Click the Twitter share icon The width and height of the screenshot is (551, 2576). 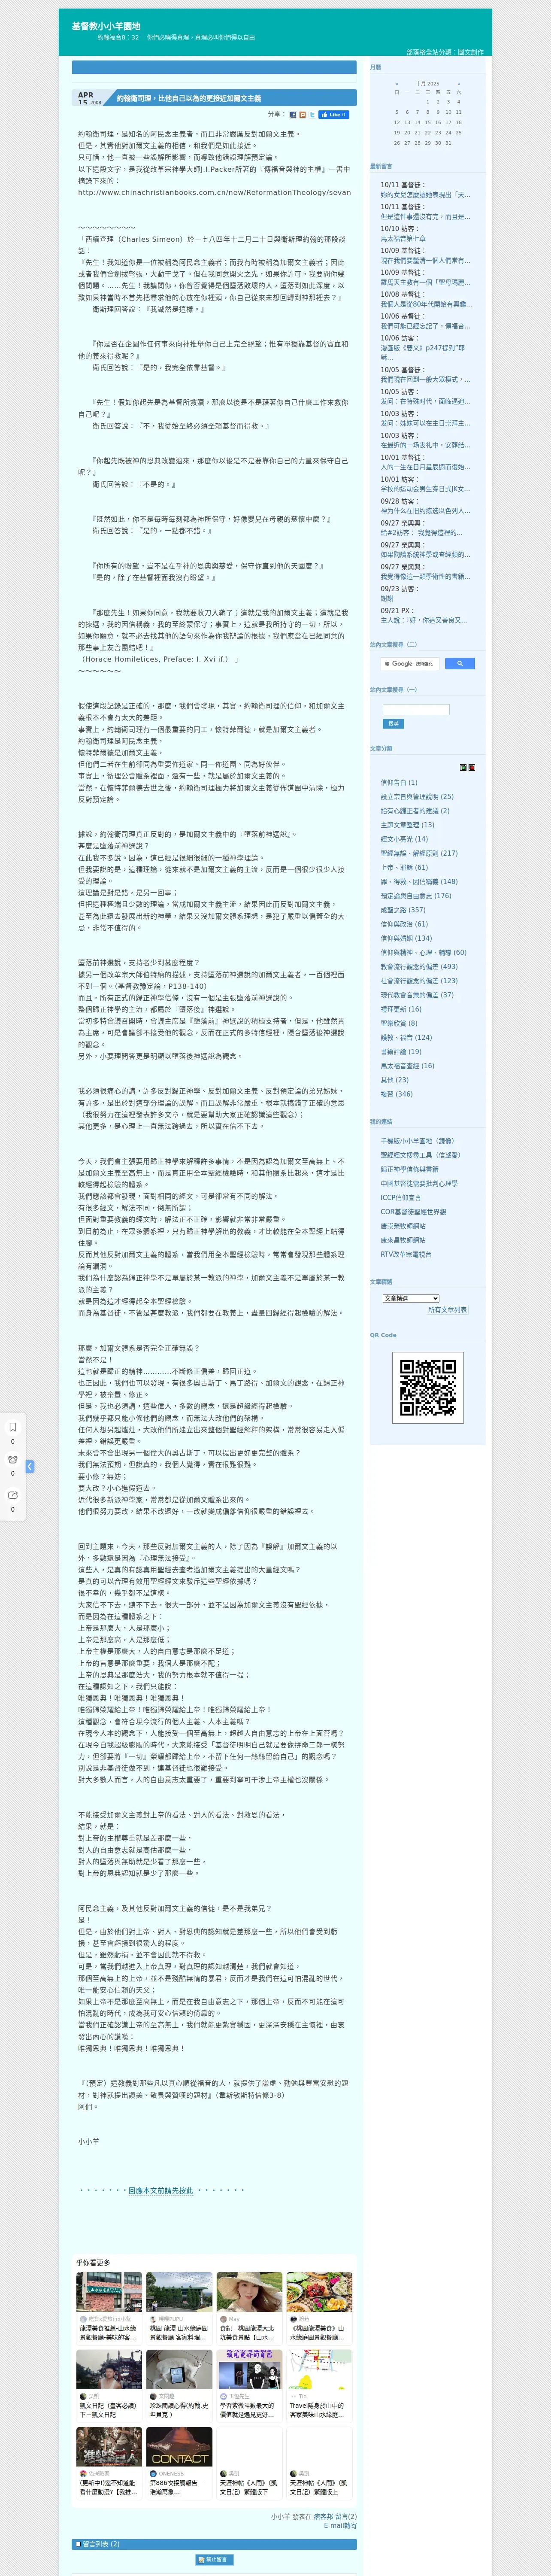click(312, 114)
